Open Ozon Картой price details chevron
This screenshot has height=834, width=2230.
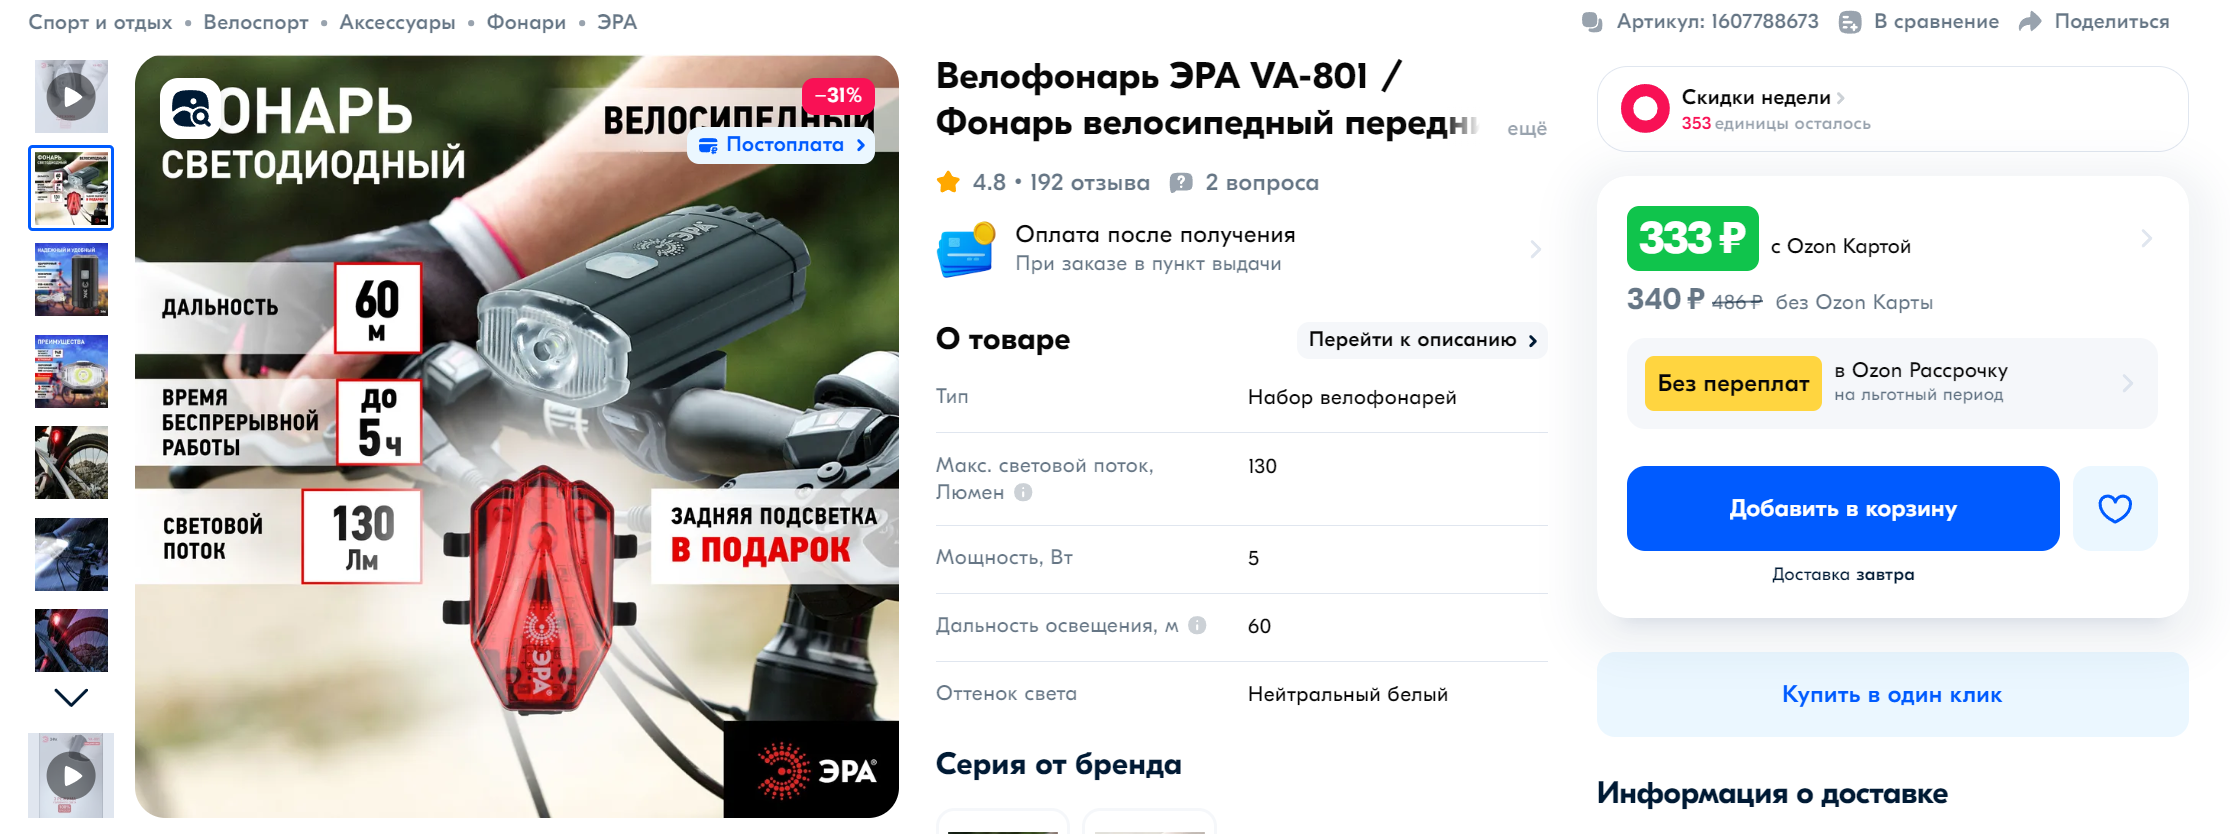coord(2146,238)
